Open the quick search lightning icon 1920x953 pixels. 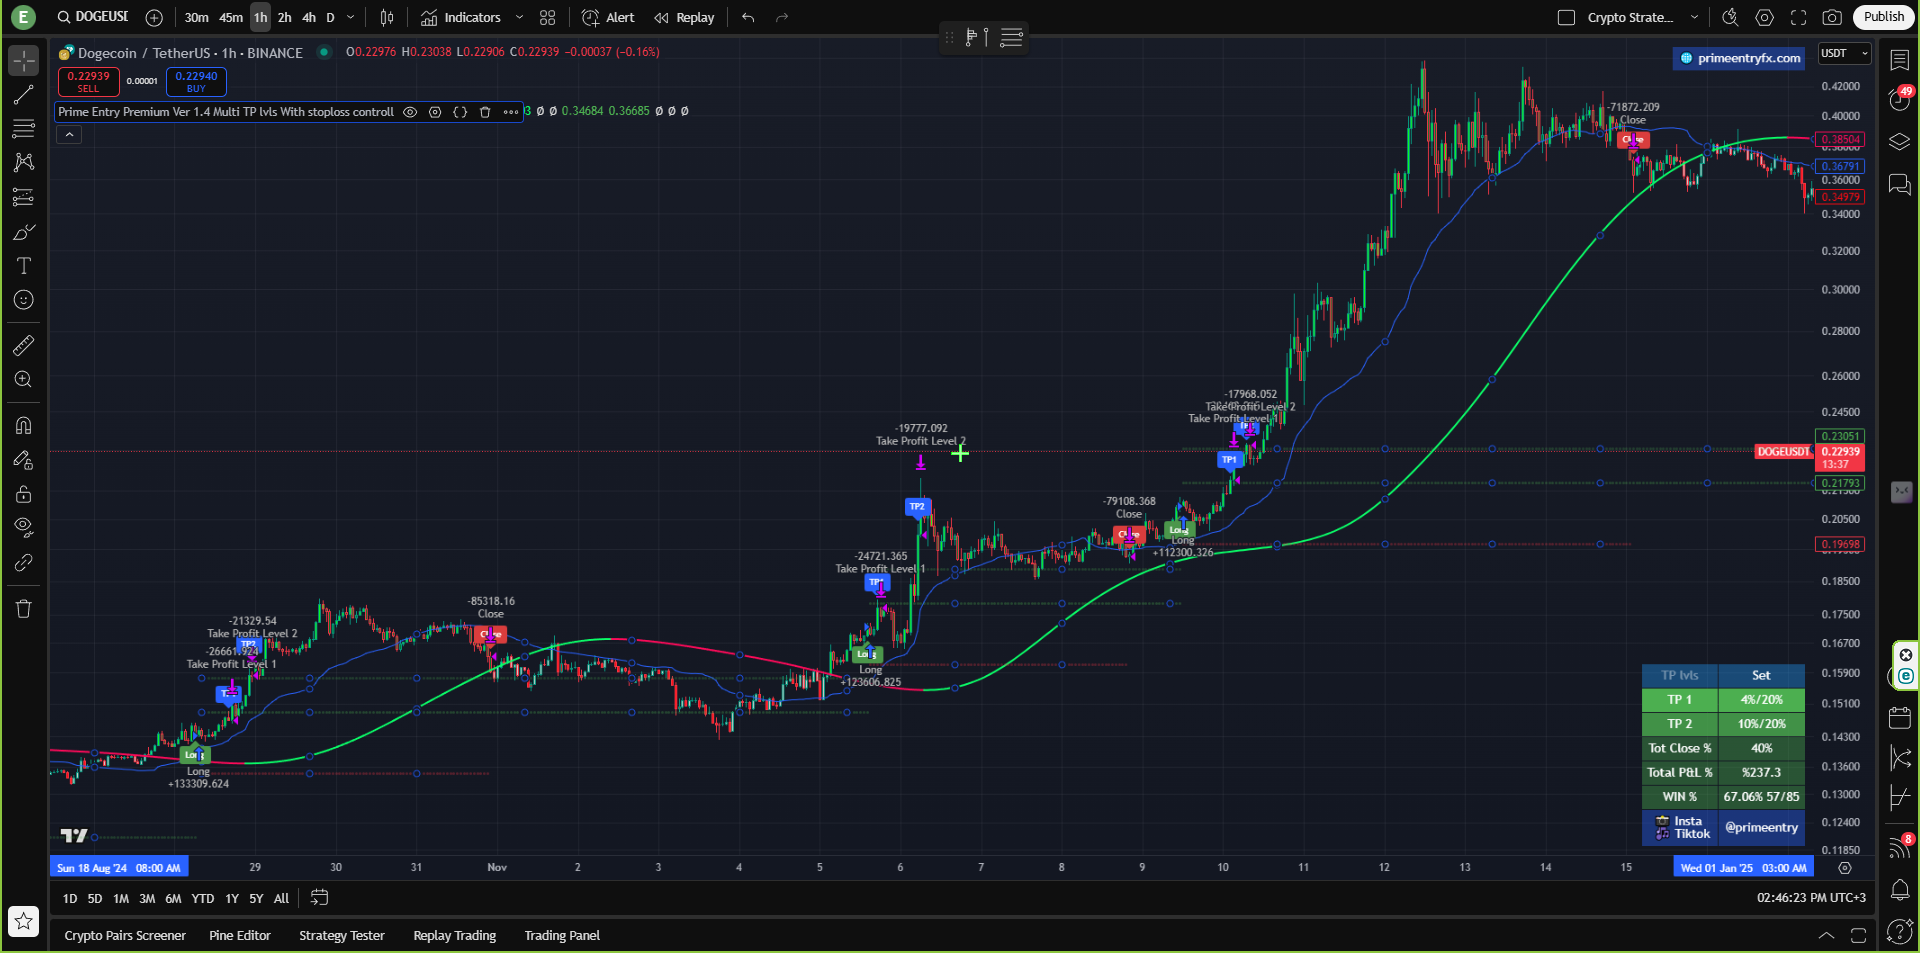[x=1730, y=17]
